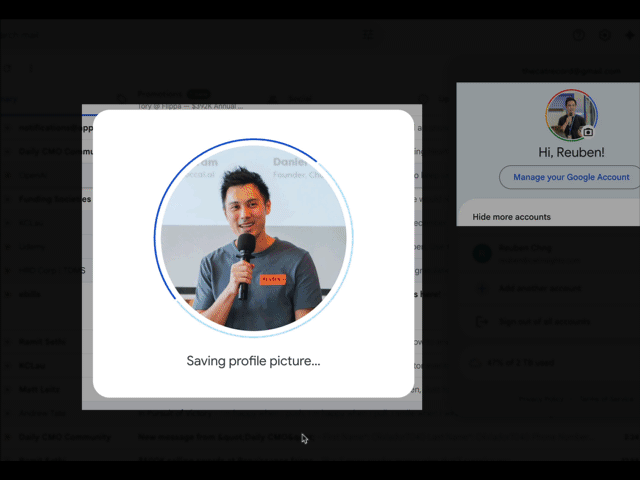640x480 pixels.
Task: Open the Gemini sparkle icon at top right
Action: (631, 35)
